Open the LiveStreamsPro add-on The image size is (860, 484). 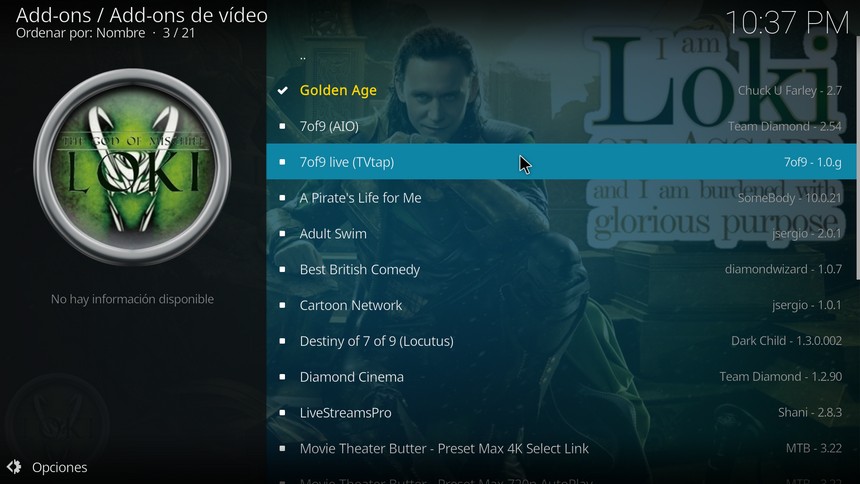tap(561, 413)
